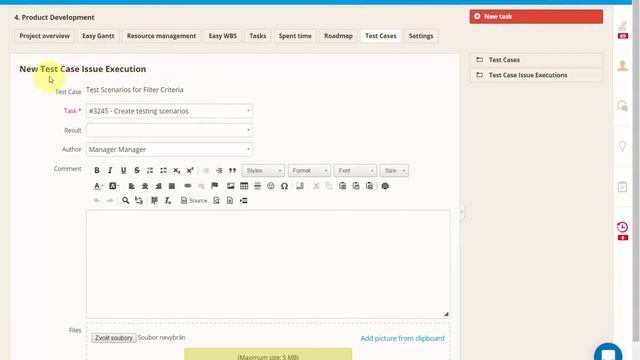Toggle underline formatting in comment editor
Image resolution: width=640 pixels, height=360 pixels.
coord(123,170)
